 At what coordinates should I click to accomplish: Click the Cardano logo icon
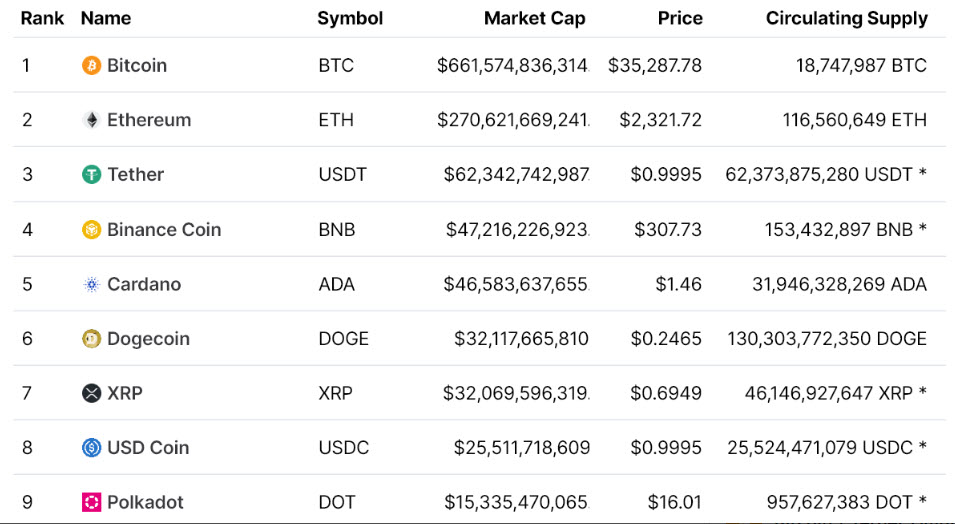coord(91,284)
